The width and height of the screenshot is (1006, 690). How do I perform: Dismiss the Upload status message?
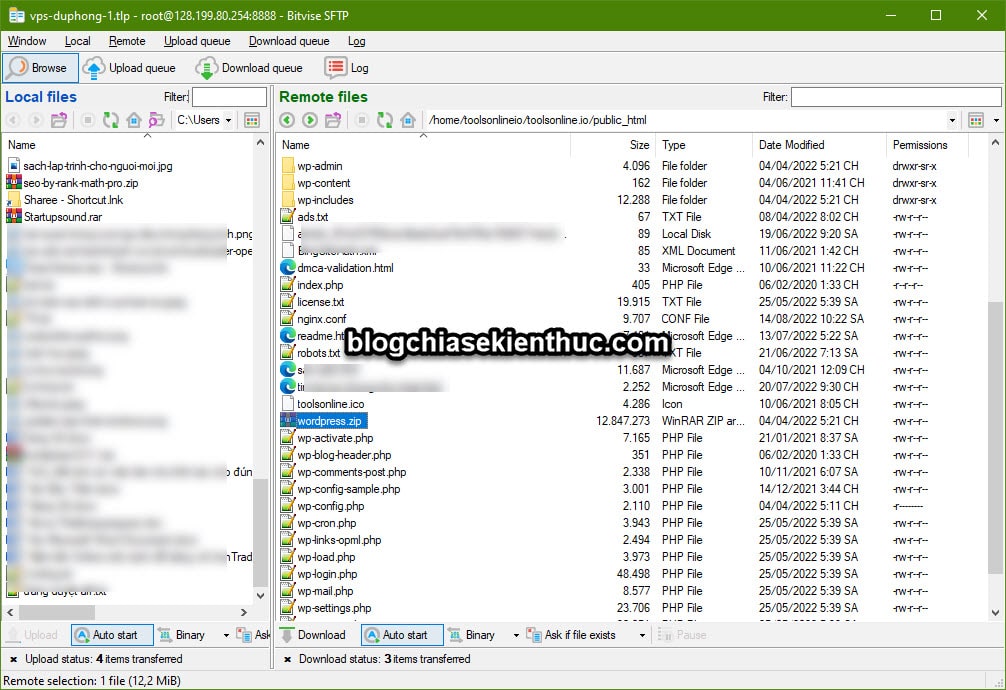pyautogui.click(x=13, y=659)
